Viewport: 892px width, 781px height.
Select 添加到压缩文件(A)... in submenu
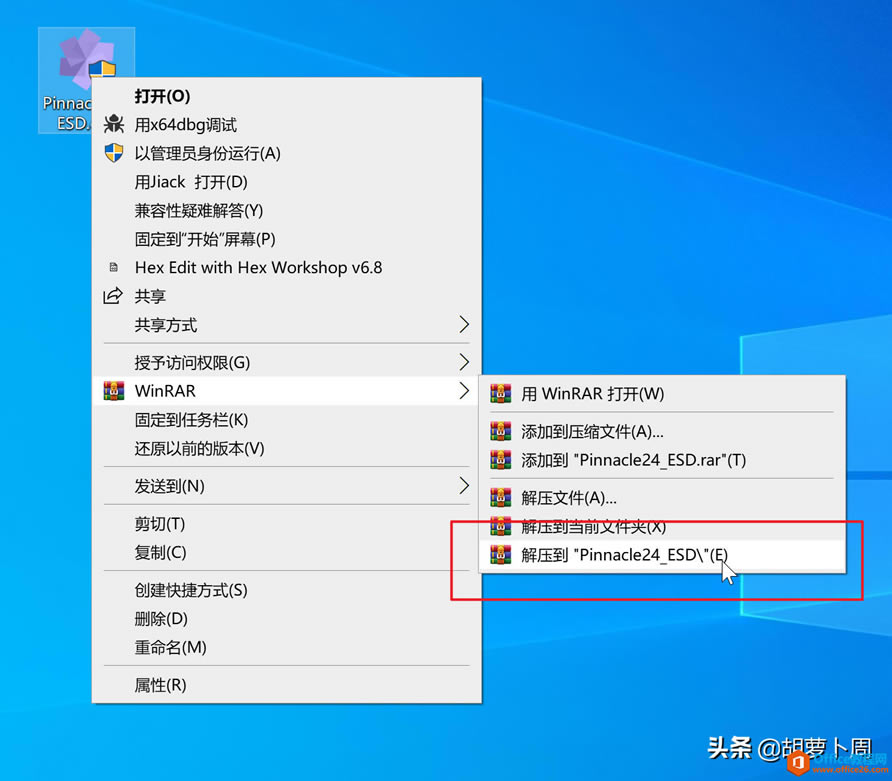[663, 432]
